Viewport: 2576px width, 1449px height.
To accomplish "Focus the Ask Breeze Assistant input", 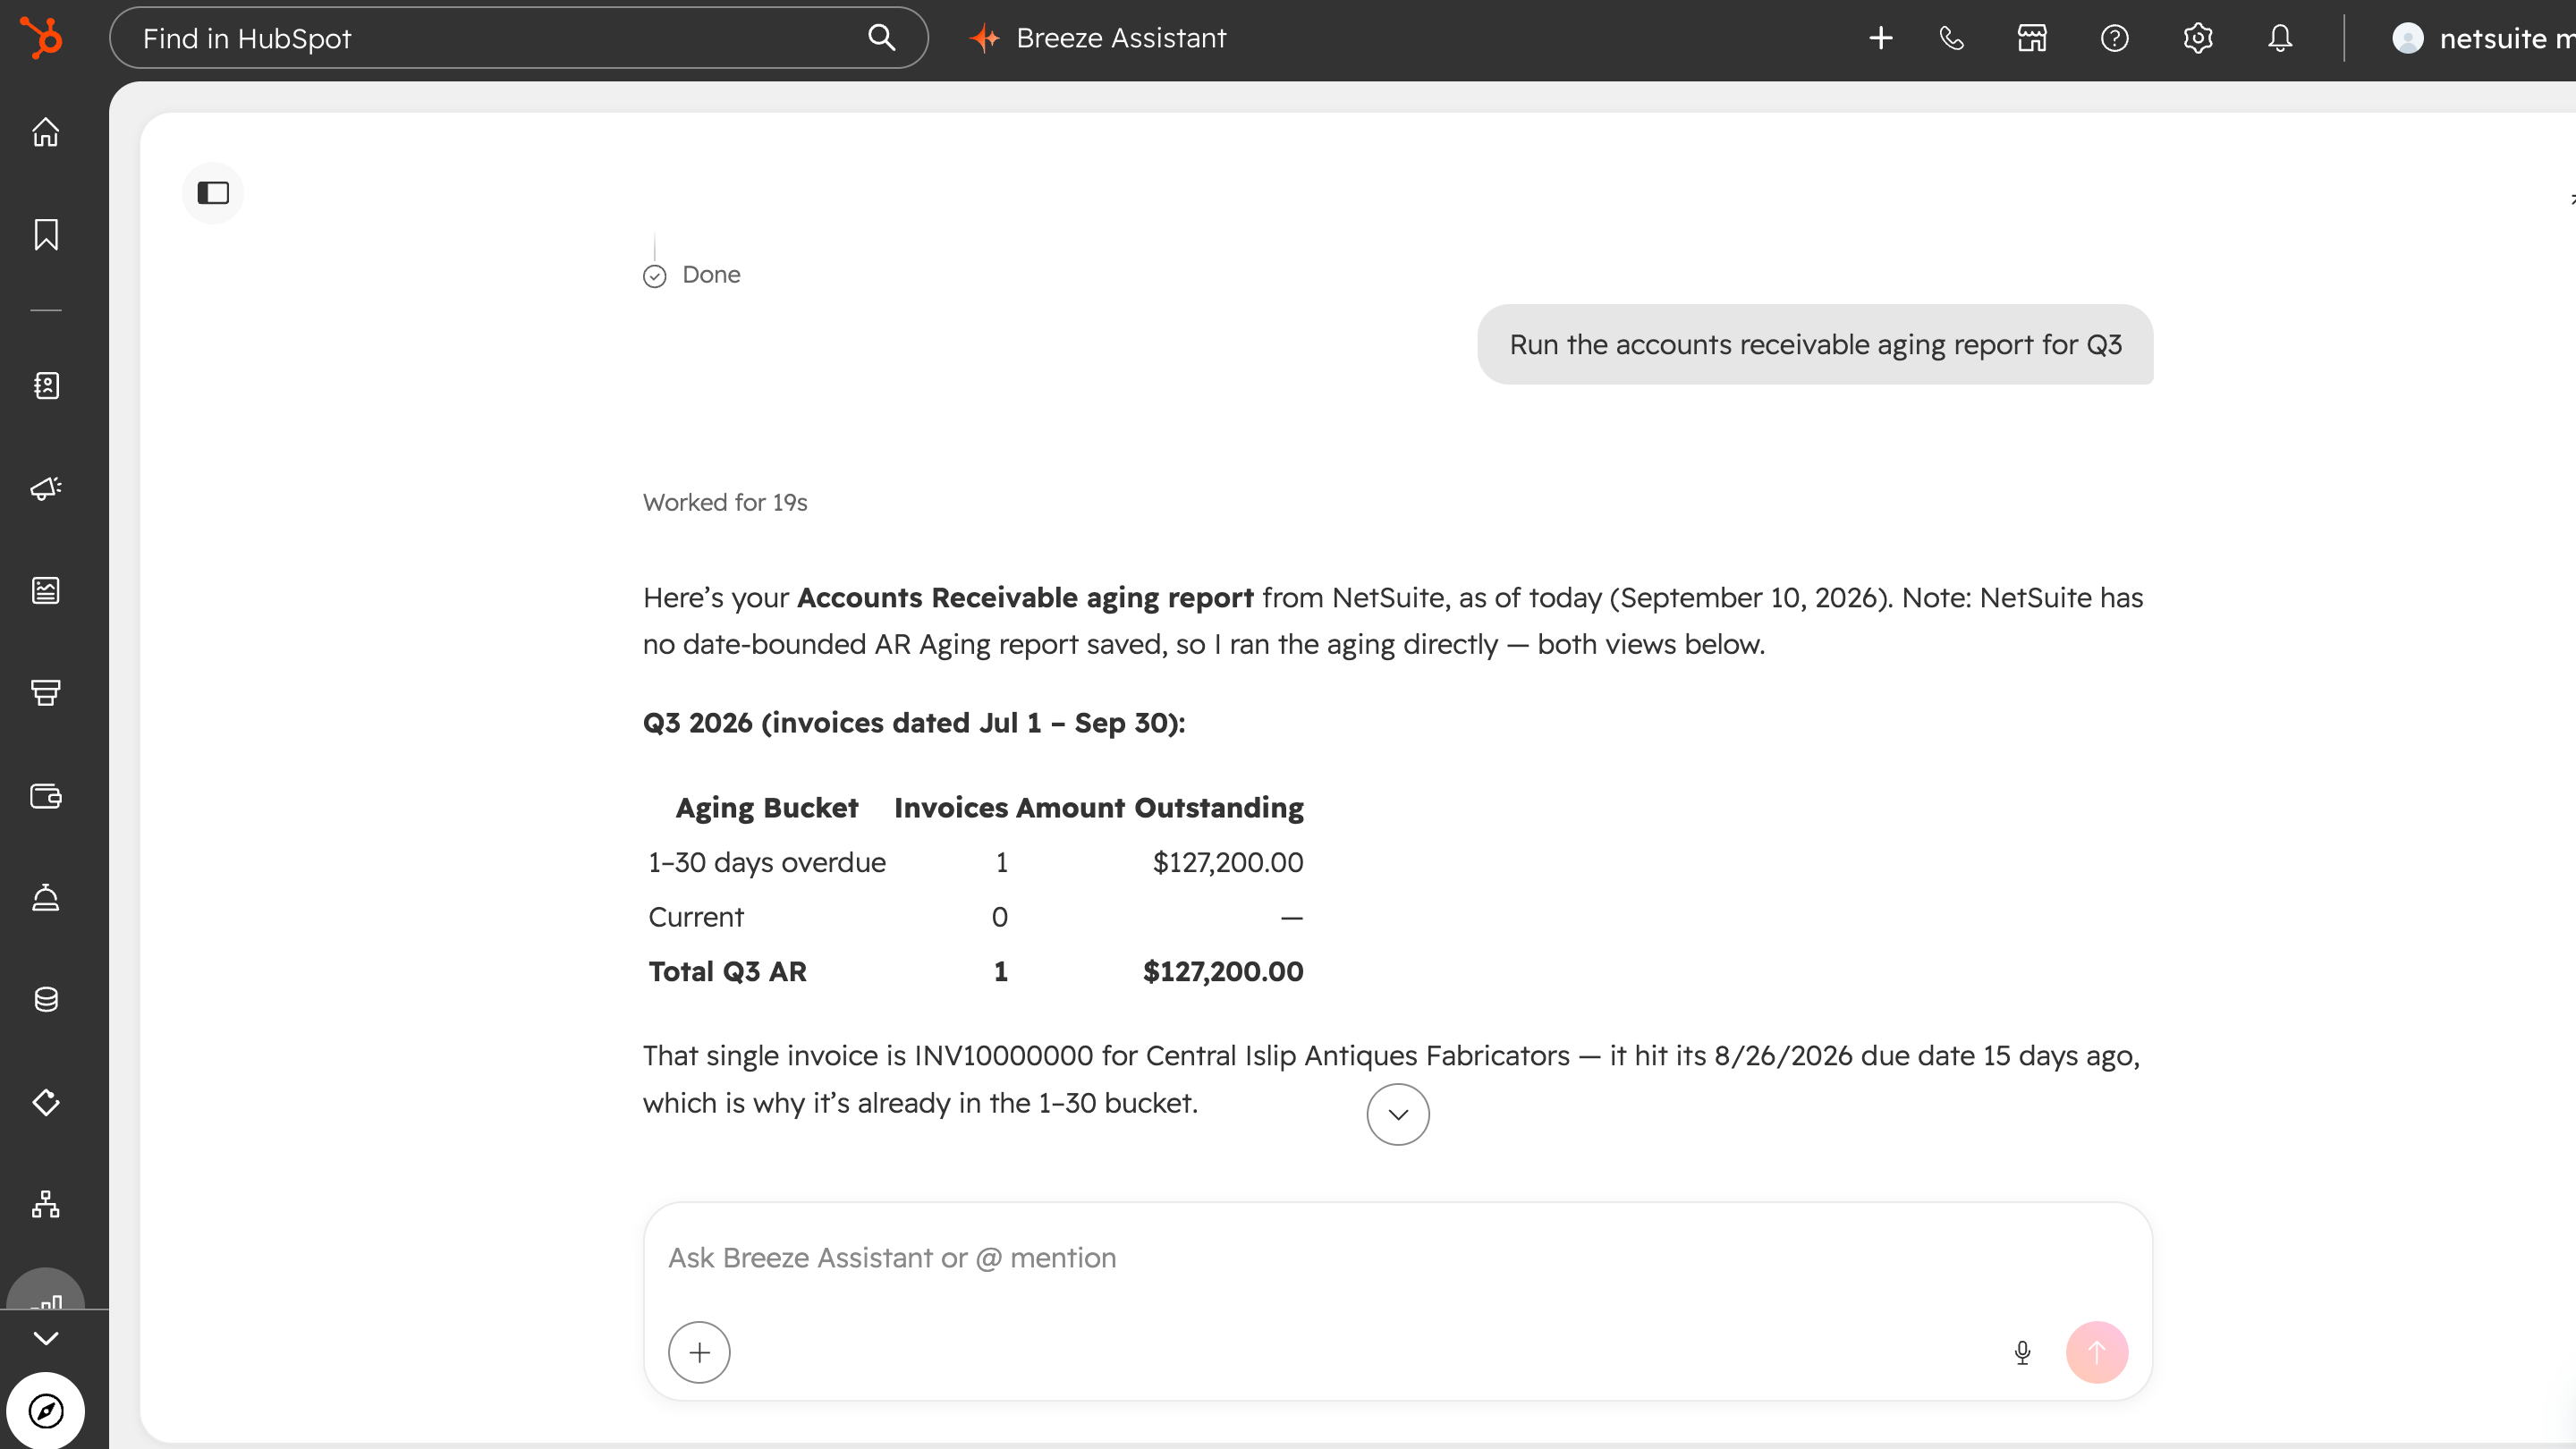I will [1398, 1258].
